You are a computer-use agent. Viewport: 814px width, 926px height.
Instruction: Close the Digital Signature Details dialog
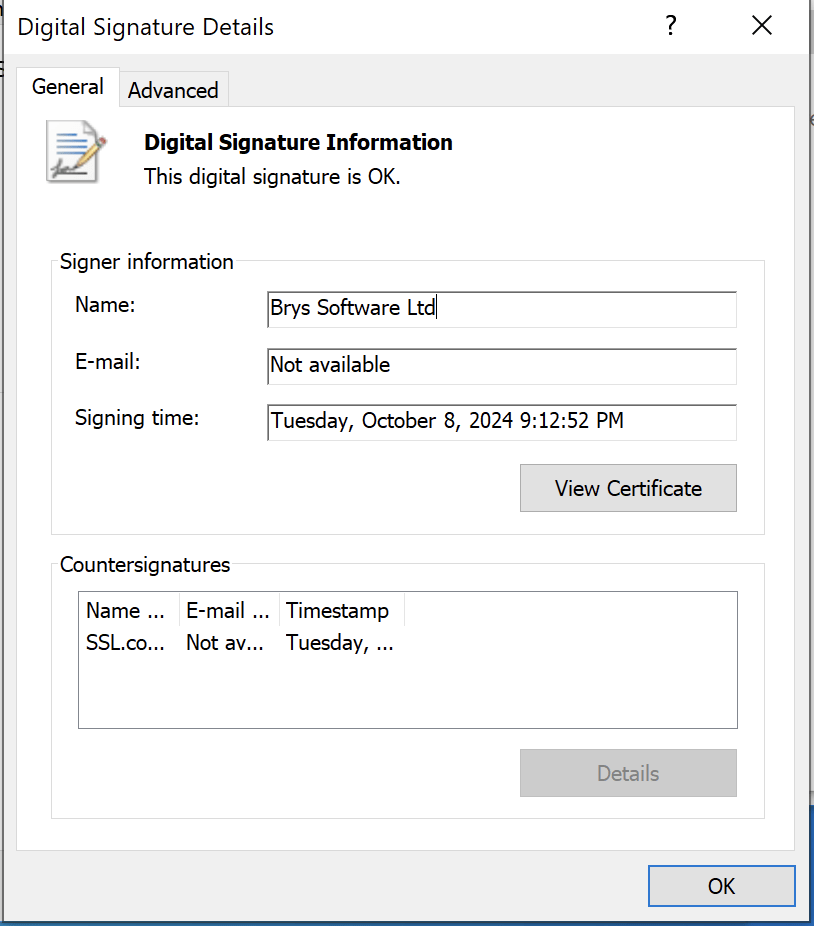[761, 25]
